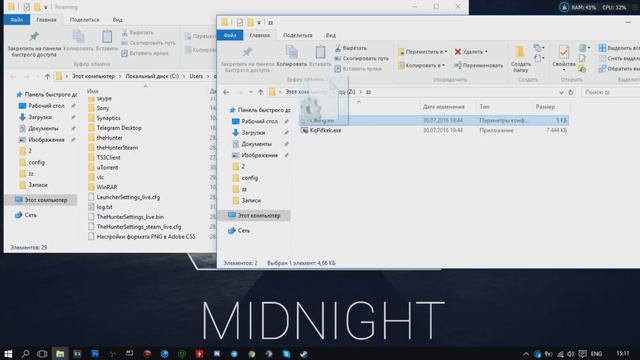The width and height of the screenshot is (640, 360).
Task: Click Снять выделение in zz ribbon
Action: pos(619,58)
